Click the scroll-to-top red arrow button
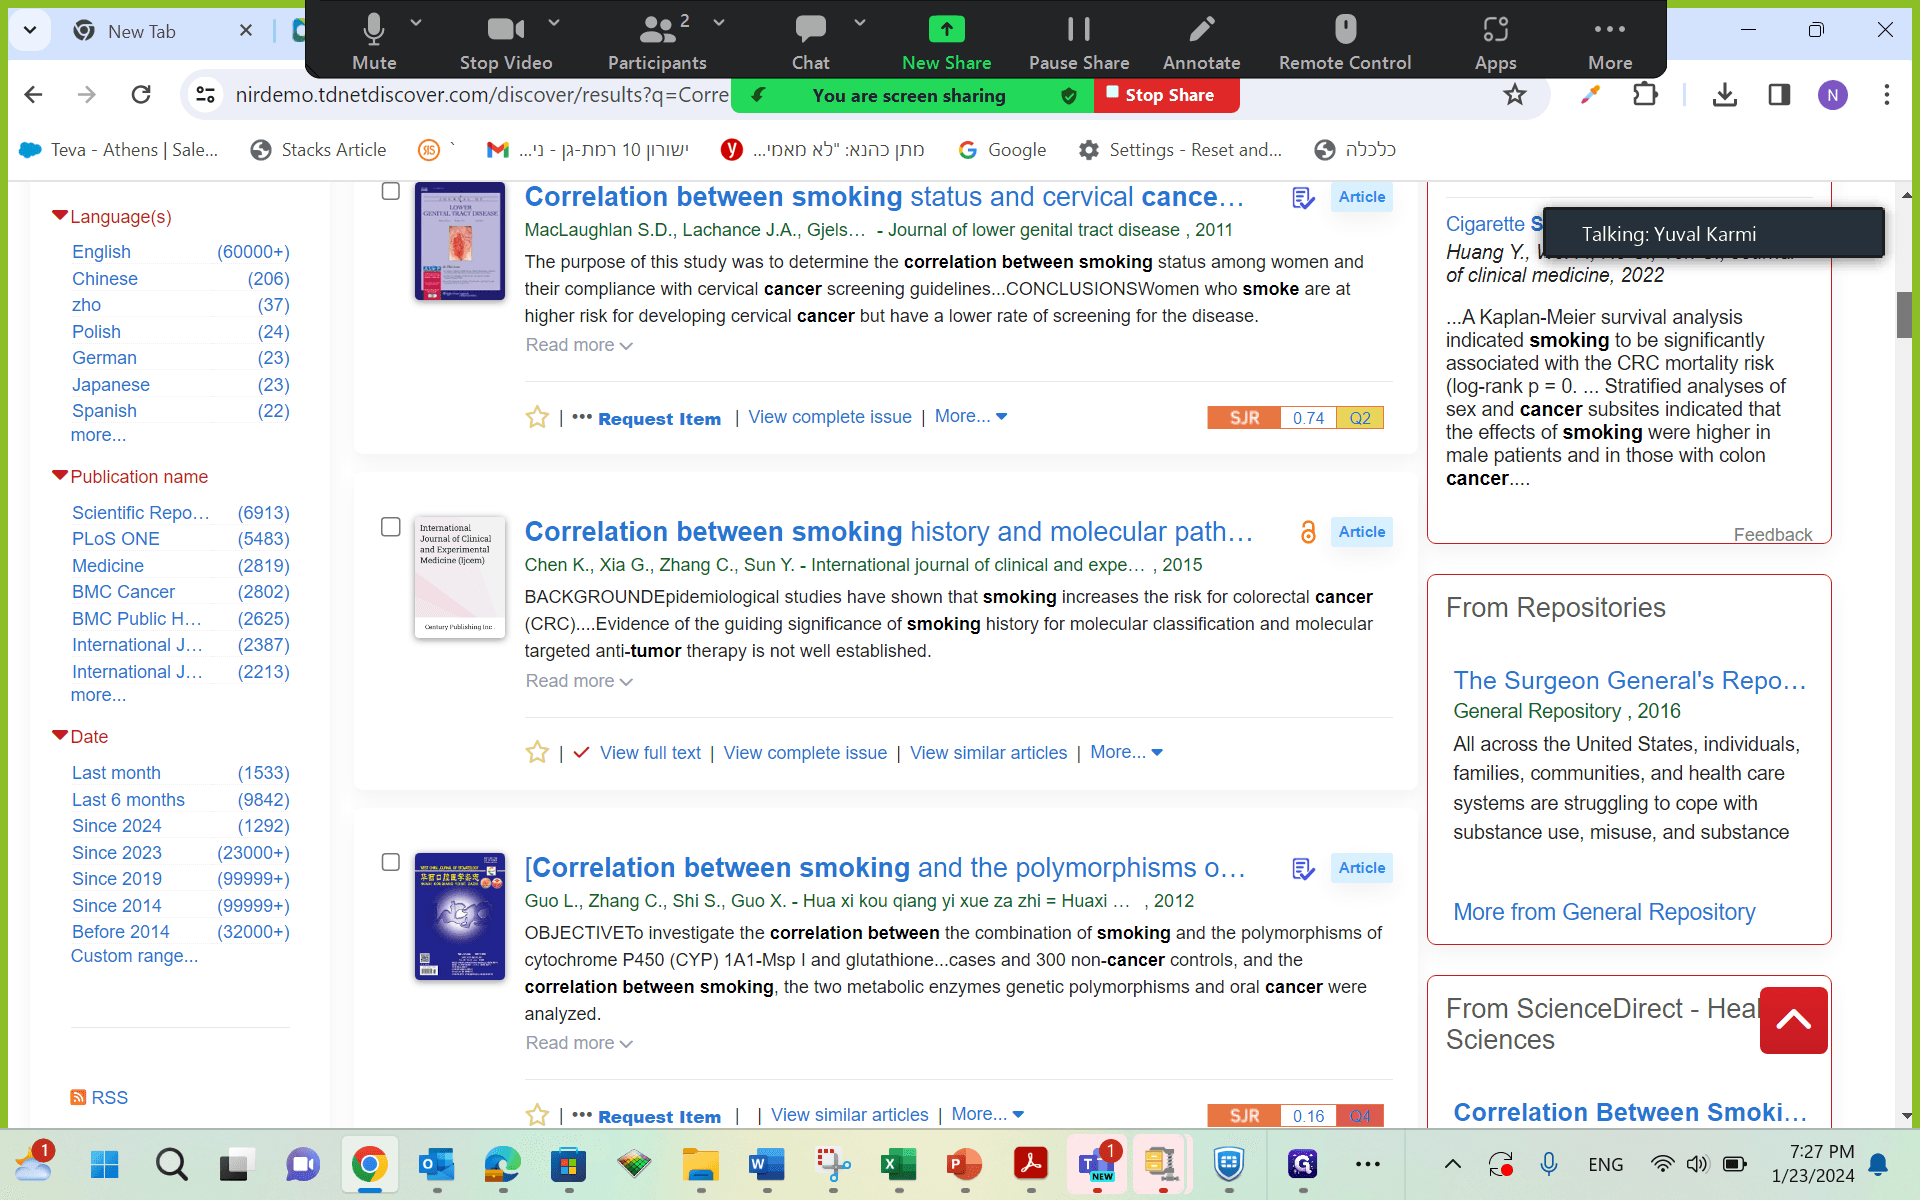The width and height of the screenshot is (1920, 1200). pyautogui.click(x=1793, y=1020)
